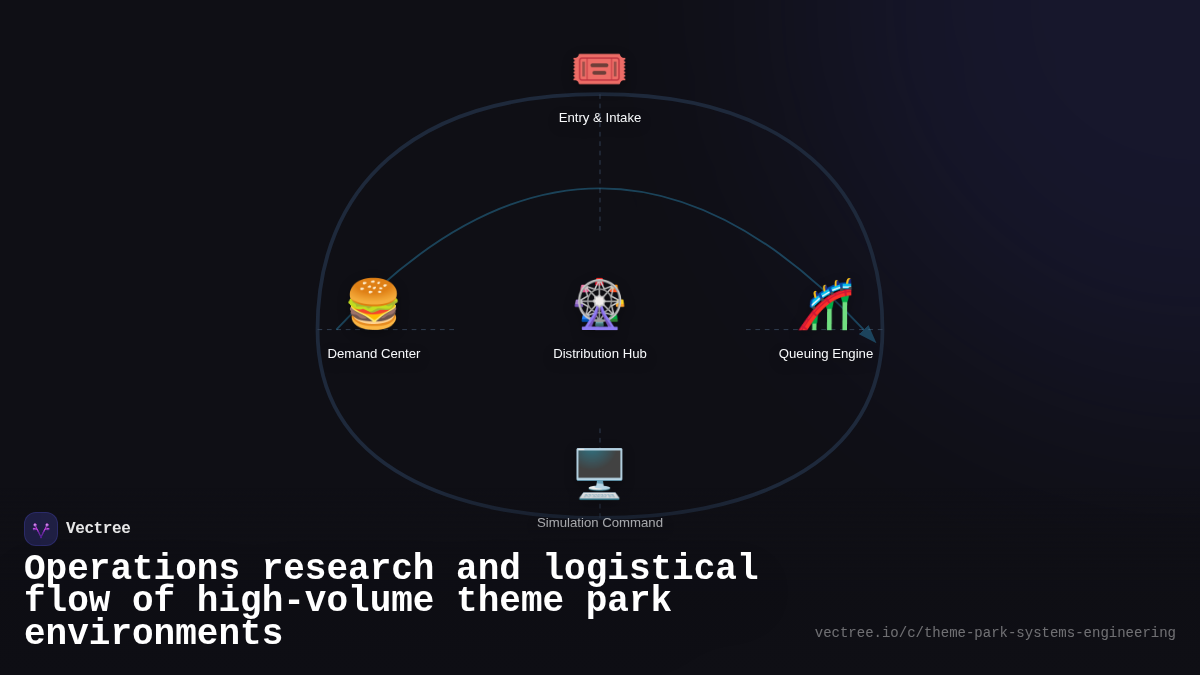The width and height of the screenshot is (1200, 675).
Task: Click the Vectree logo icon
Action: 40,528
